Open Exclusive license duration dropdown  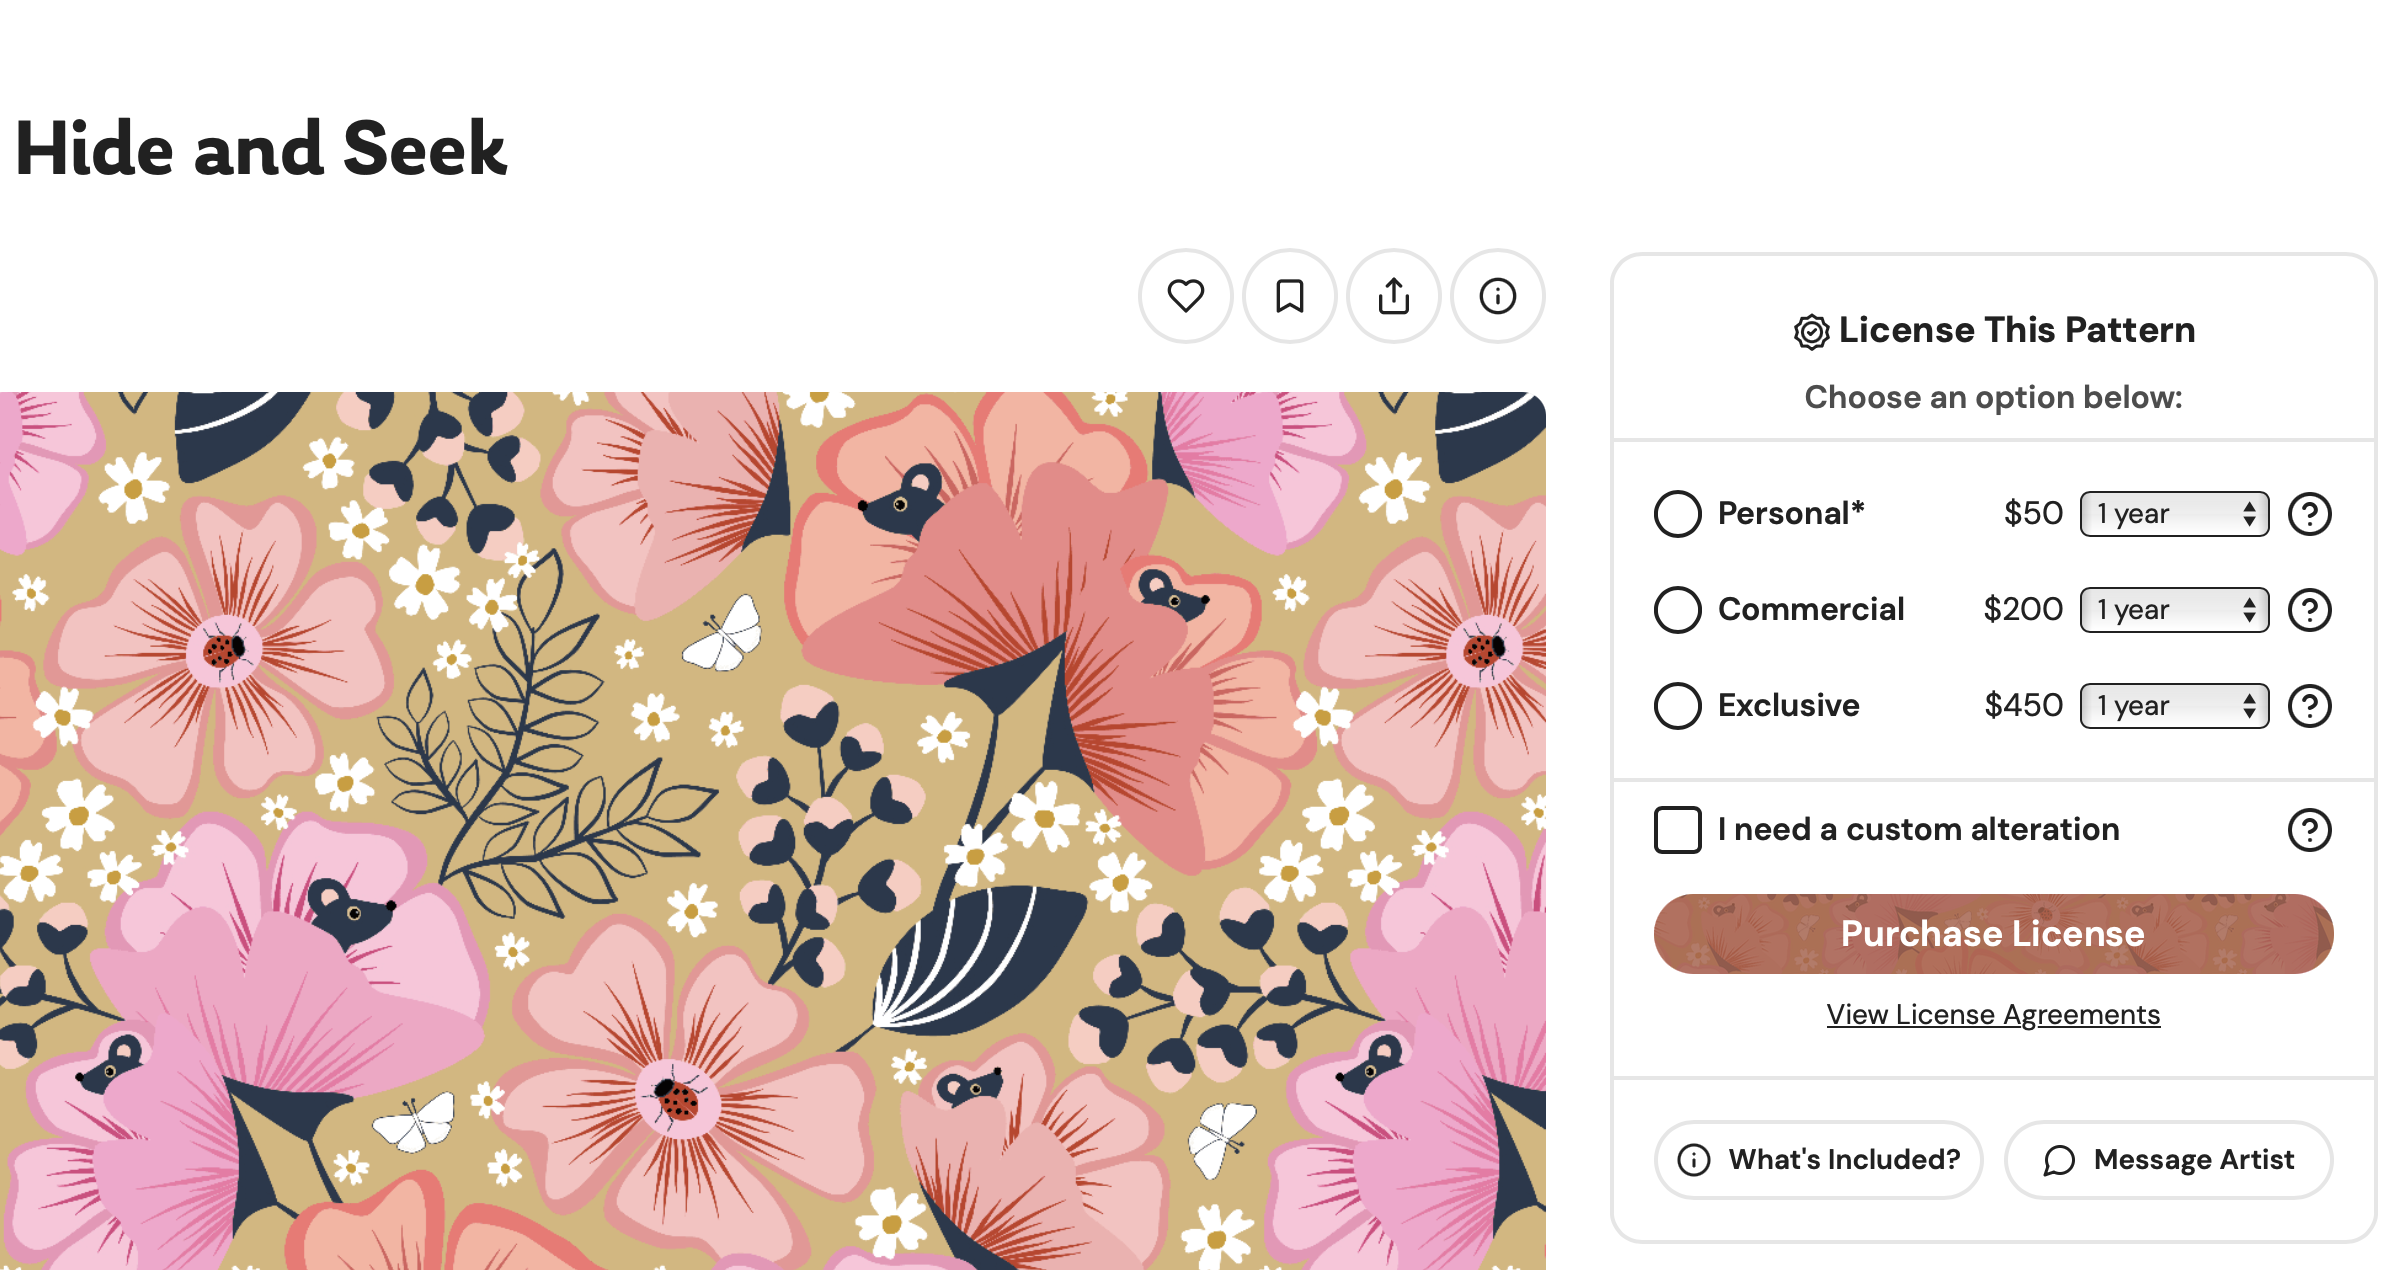[2173, 706]
